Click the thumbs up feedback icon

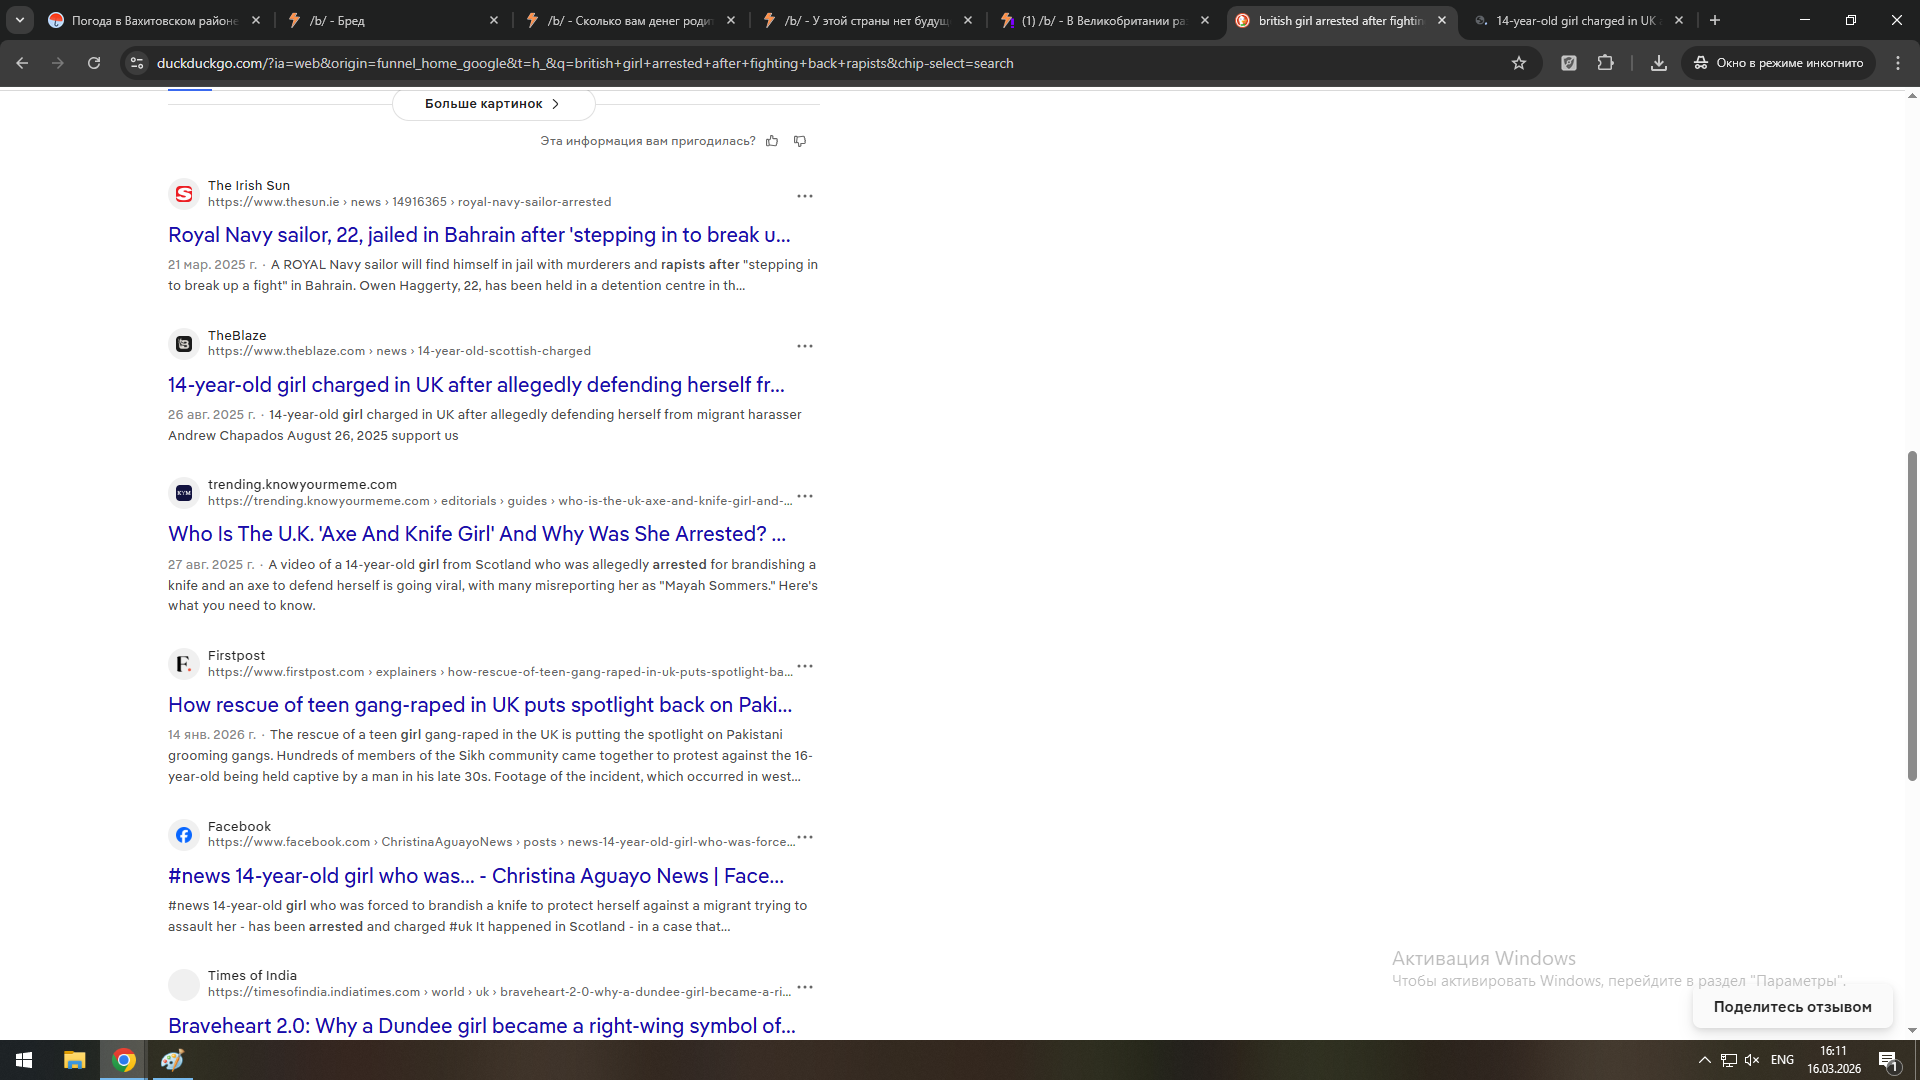tap(772, 141)
